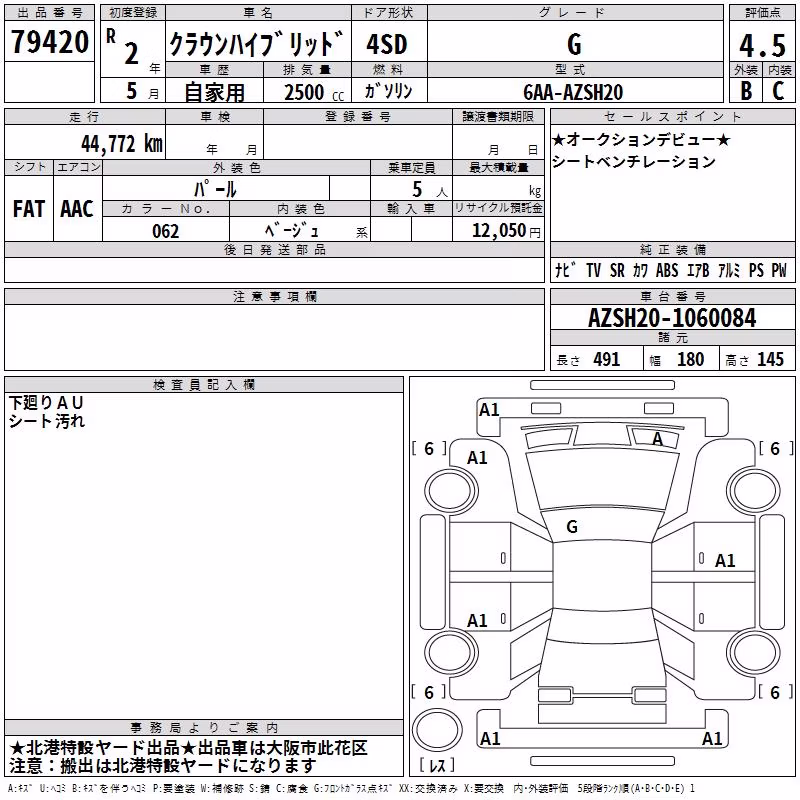The width and height of the screenshot is (800, 800).
Task: Select the FAT shift value
Action: [x=29, y=209]
